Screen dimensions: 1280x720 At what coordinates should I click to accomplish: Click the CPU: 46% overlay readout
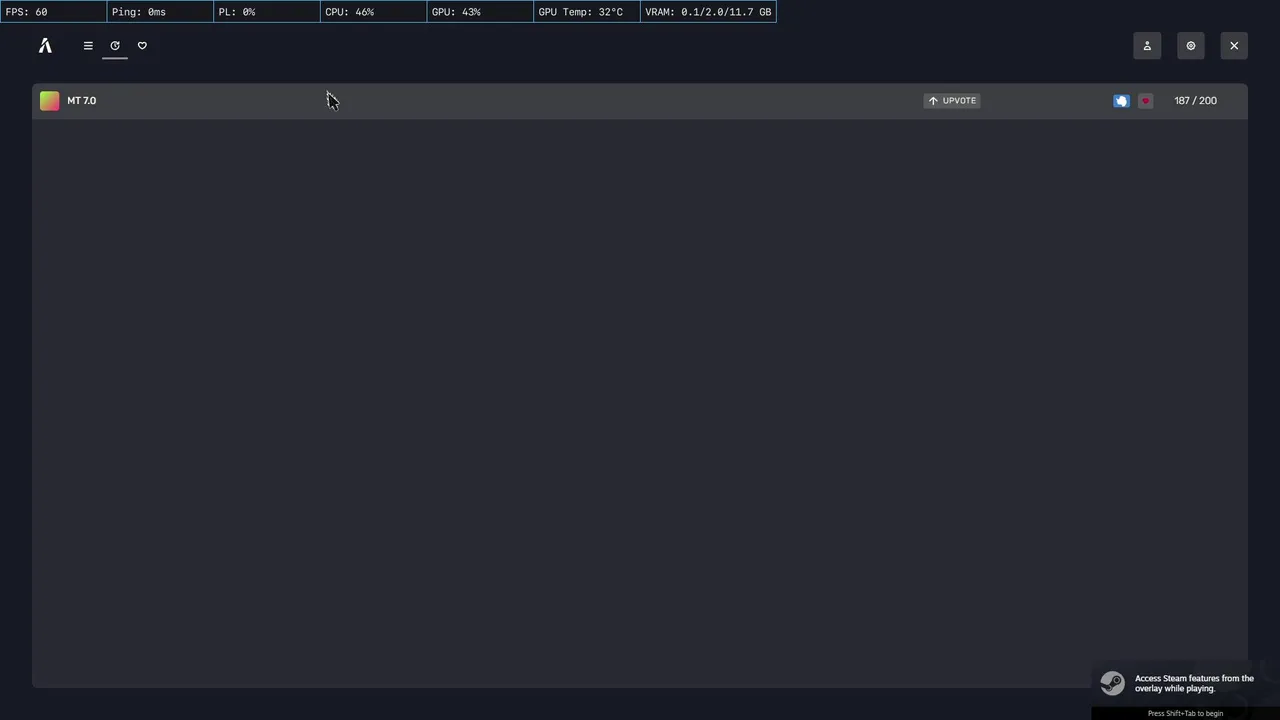point(373,12)
